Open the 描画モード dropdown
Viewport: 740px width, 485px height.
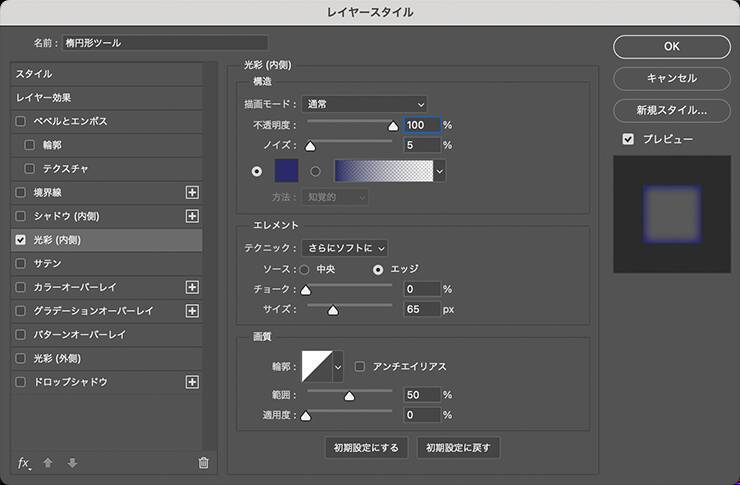(364, 103)
